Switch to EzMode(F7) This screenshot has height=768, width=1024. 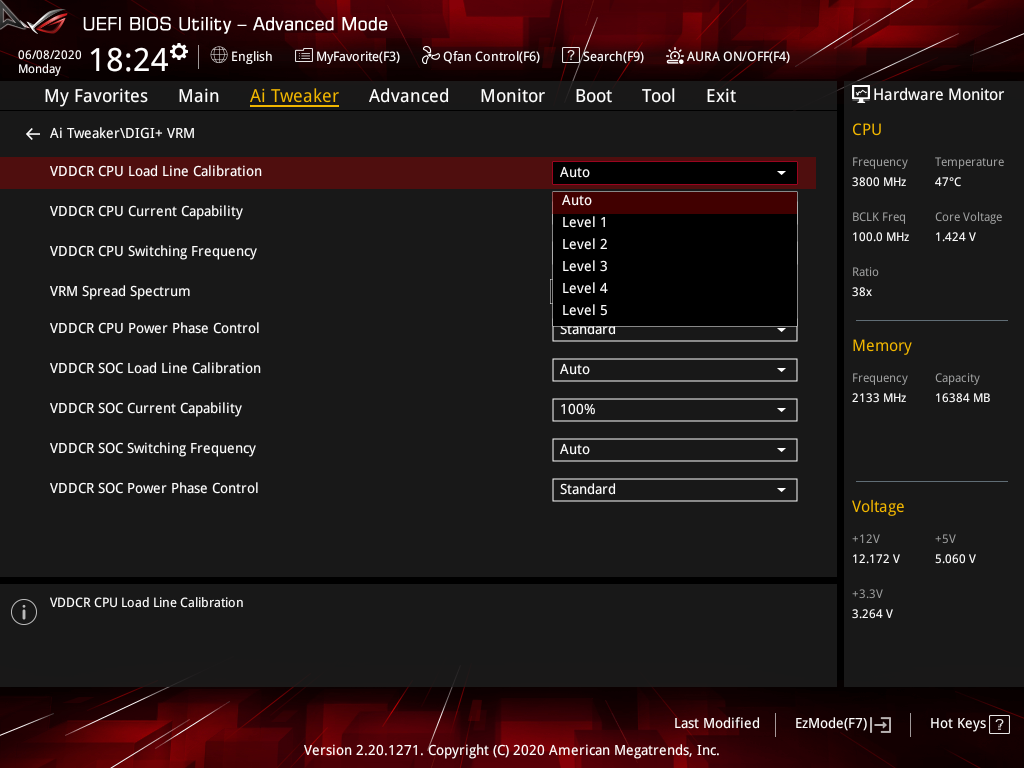pos(842,724)
